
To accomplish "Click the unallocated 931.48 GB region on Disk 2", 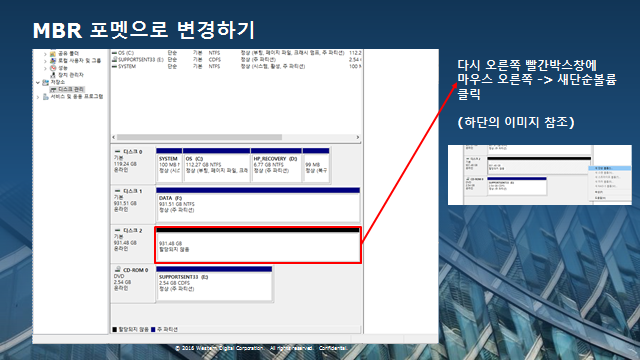I will [x=258, y=245].
